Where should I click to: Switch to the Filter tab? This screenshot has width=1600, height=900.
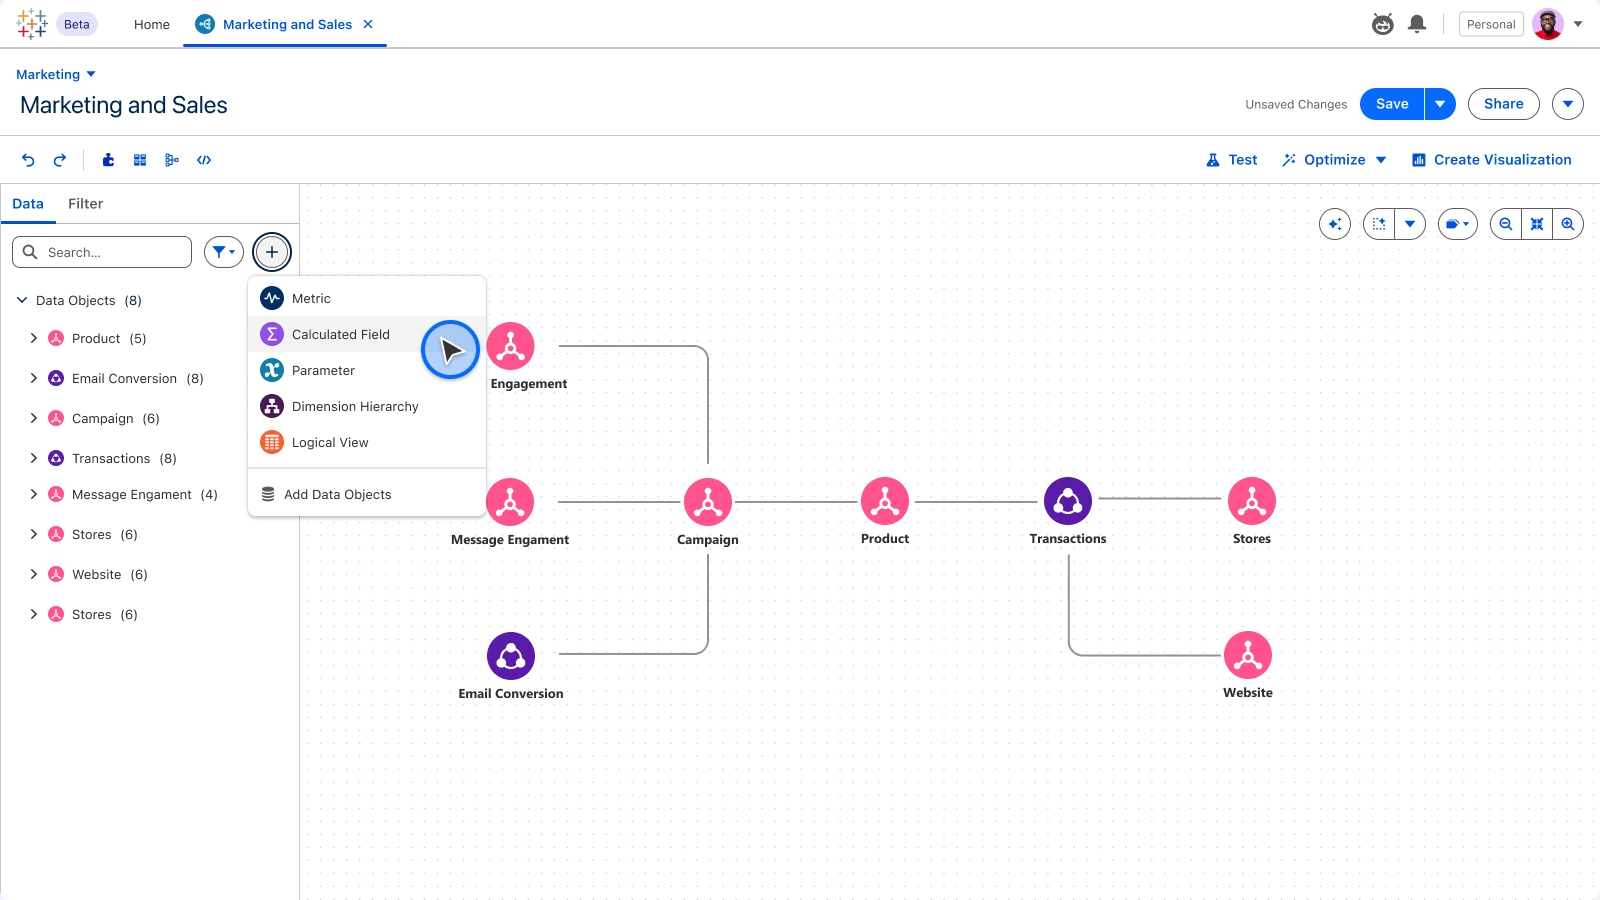pyautogui.click(x=86, y=204)
